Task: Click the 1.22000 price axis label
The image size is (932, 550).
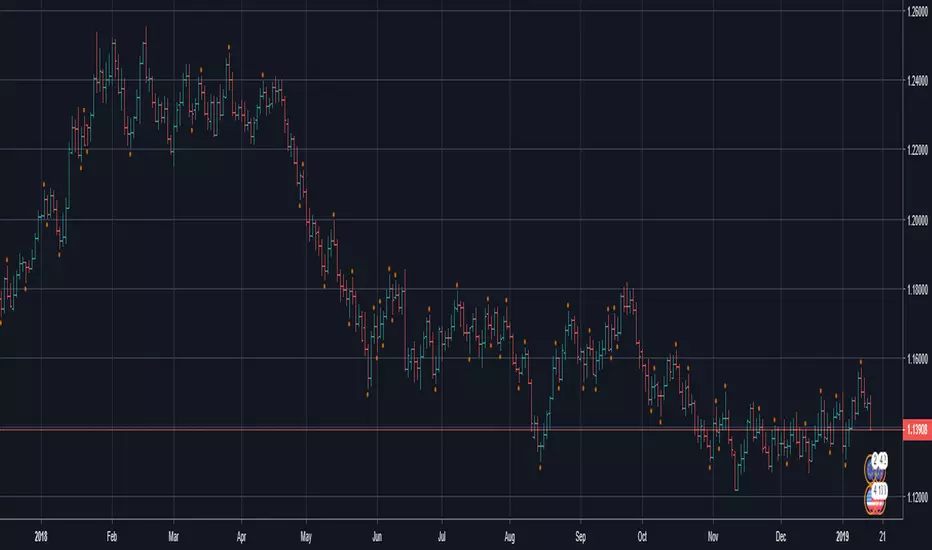Action: coord(917,150)
